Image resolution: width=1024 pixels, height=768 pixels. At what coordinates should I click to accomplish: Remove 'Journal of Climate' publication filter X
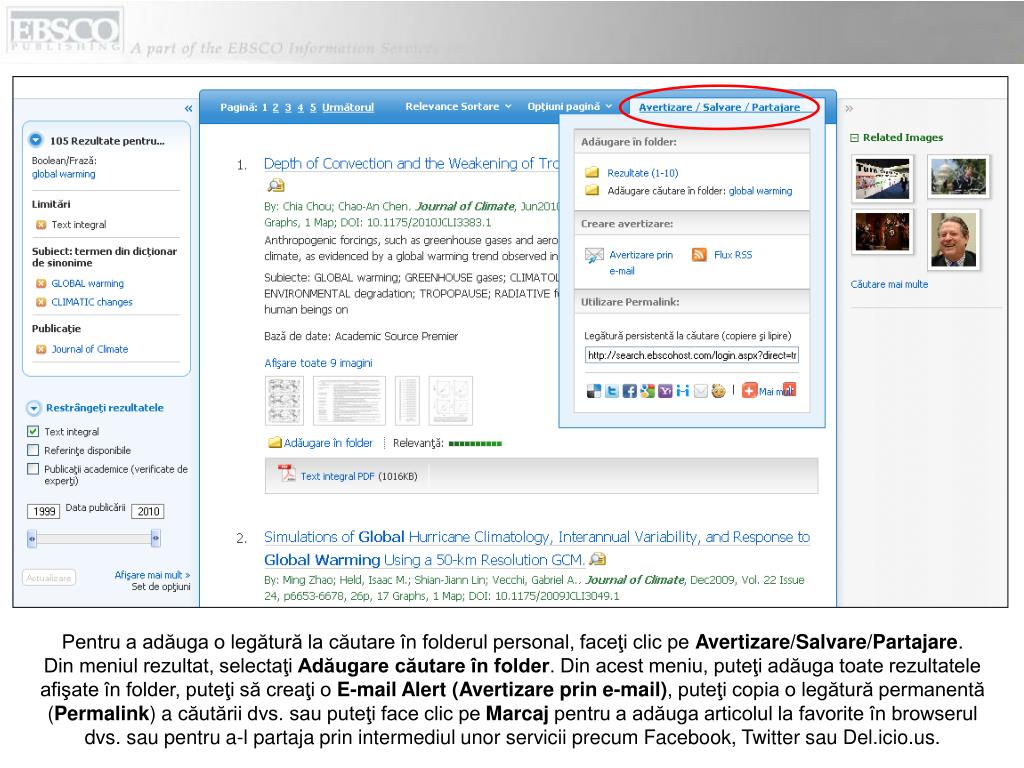pos(40,349)
